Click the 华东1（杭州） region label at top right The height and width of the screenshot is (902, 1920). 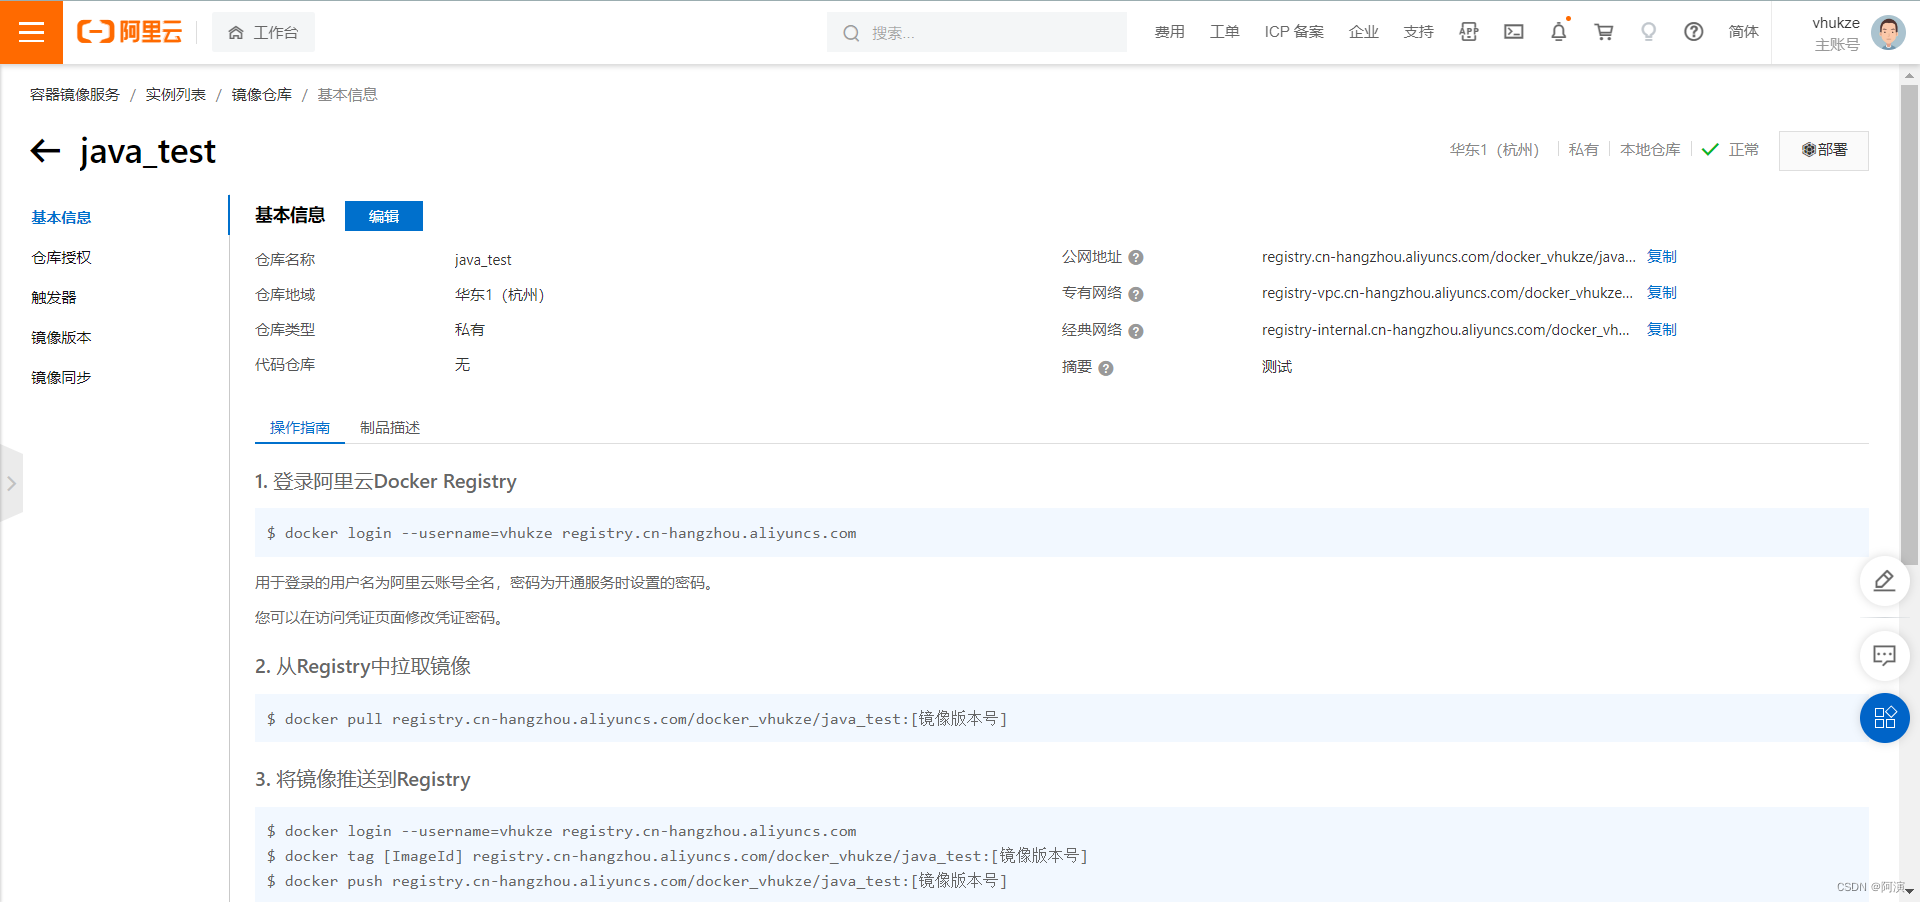pyautogui.click(x=1494, y=150)
